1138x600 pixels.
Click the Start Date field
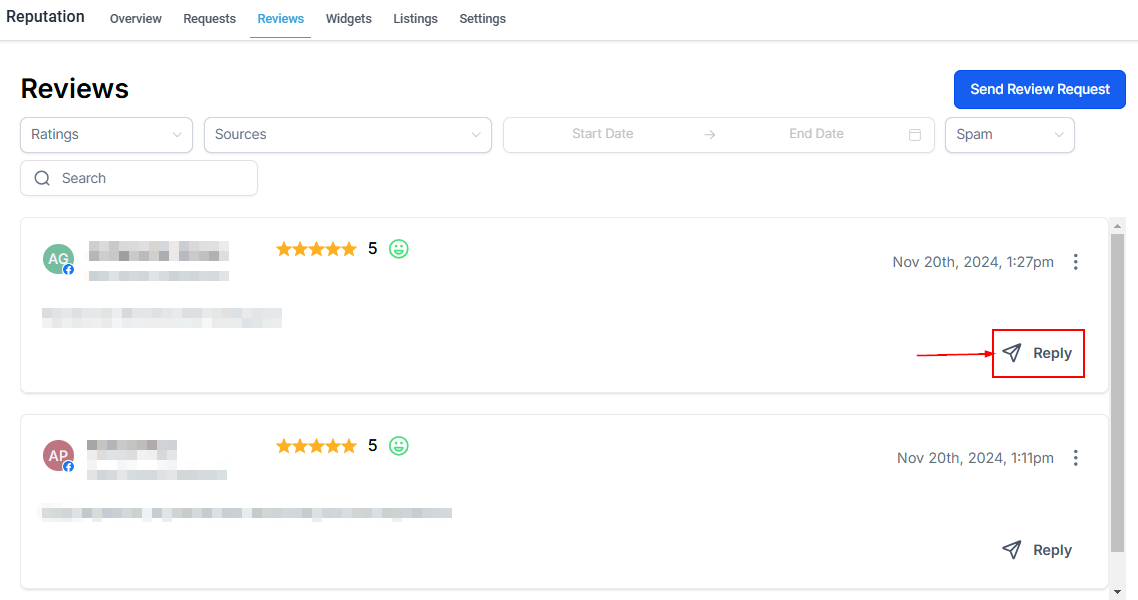point(602,134)
